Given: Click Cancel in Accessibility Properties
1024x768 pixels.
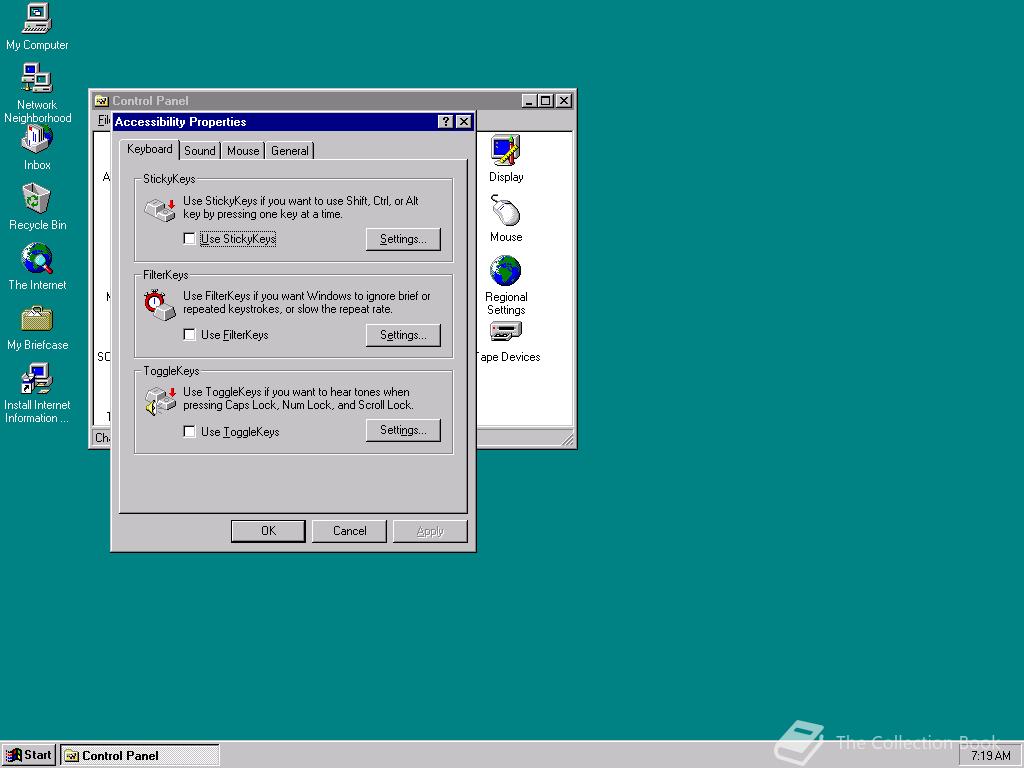Looking at the screenshot, I should 349,531.
